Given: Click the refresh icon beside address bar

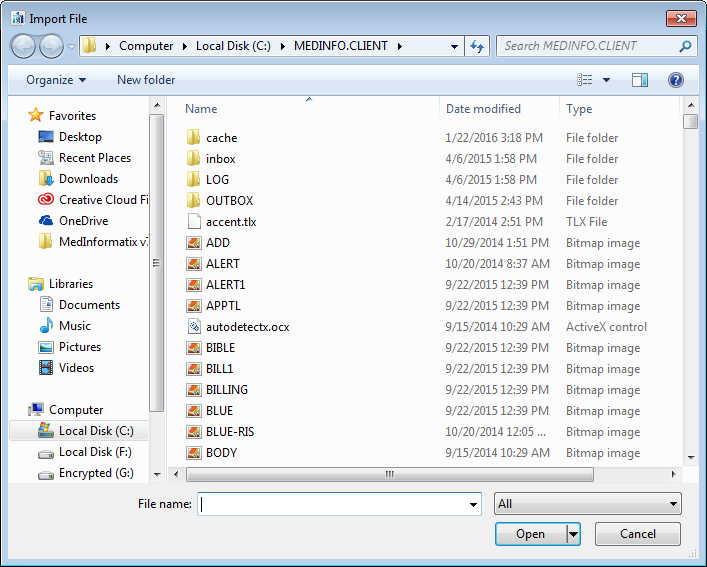Looking at the screenshot, I should tap(477, 46).
